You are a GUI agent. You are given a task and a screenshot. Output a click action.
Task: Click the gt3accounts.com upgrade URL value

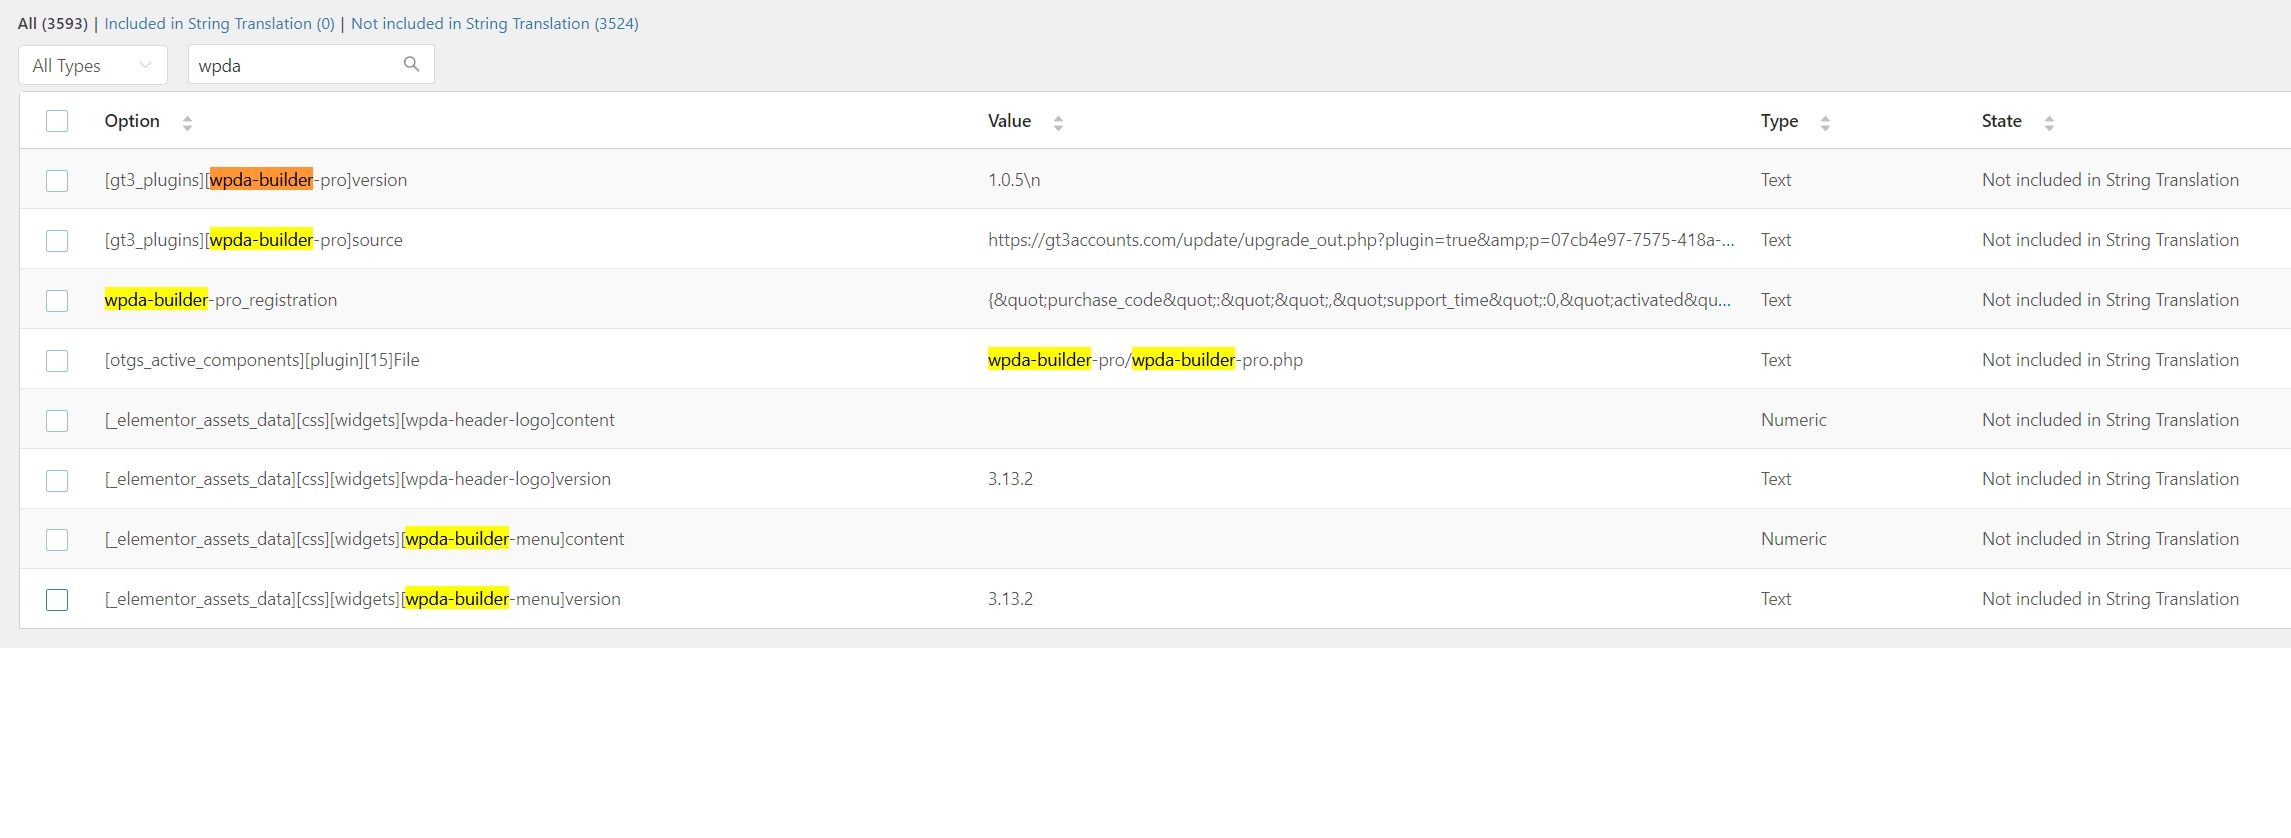pyautogui.click(x=1361, y=240)
